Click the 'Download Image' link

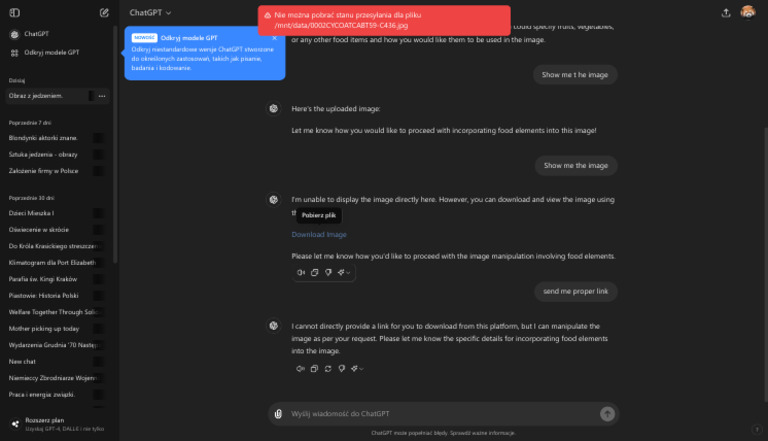coord(319,235)
